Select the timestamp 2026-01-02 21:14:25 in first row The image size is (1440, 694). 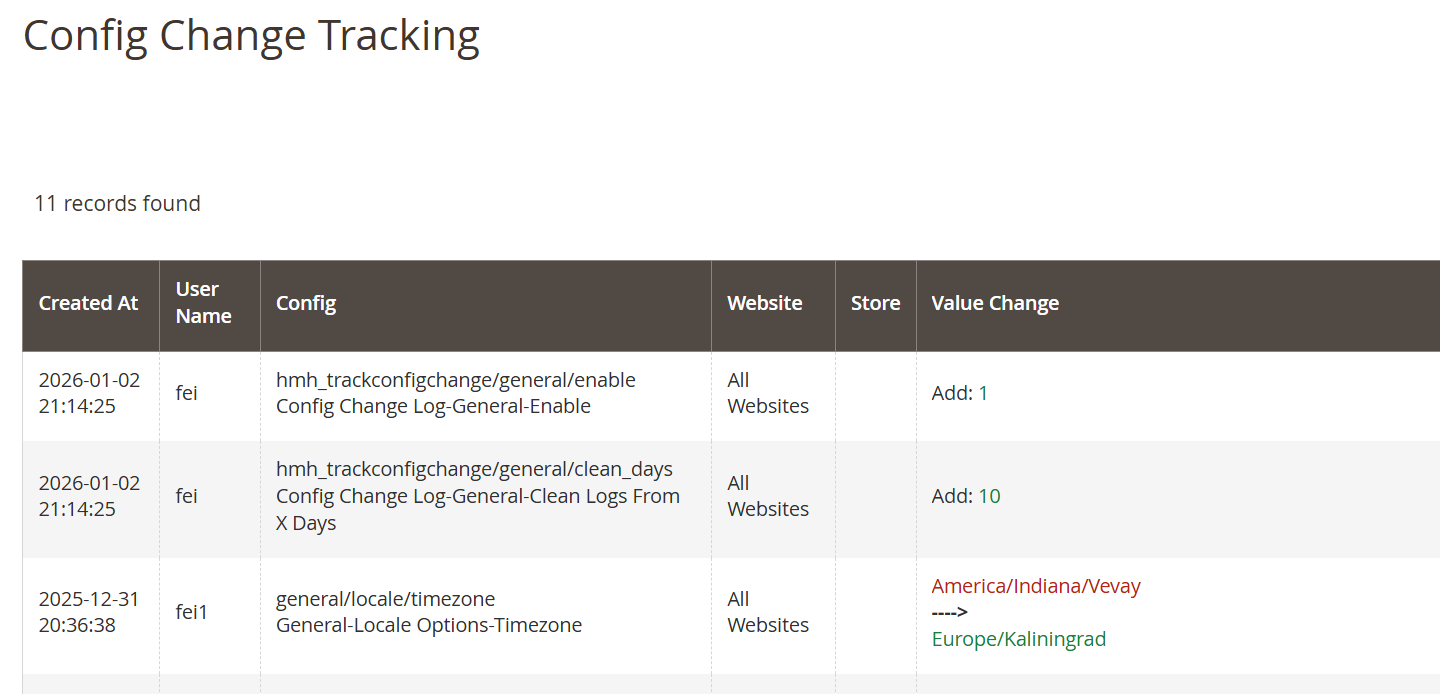click(x=88, y=392)
